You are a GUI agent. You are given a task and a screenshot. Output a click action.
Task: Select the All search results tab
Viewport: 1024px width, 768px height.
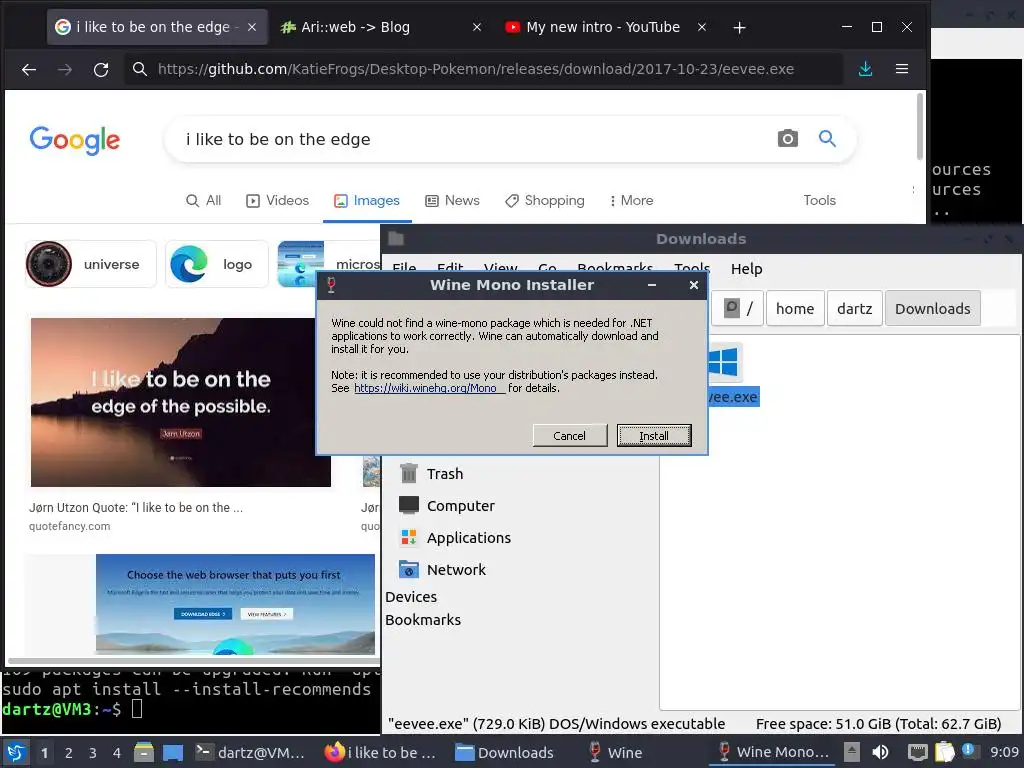pyautogui.click(x=203, y=200)
